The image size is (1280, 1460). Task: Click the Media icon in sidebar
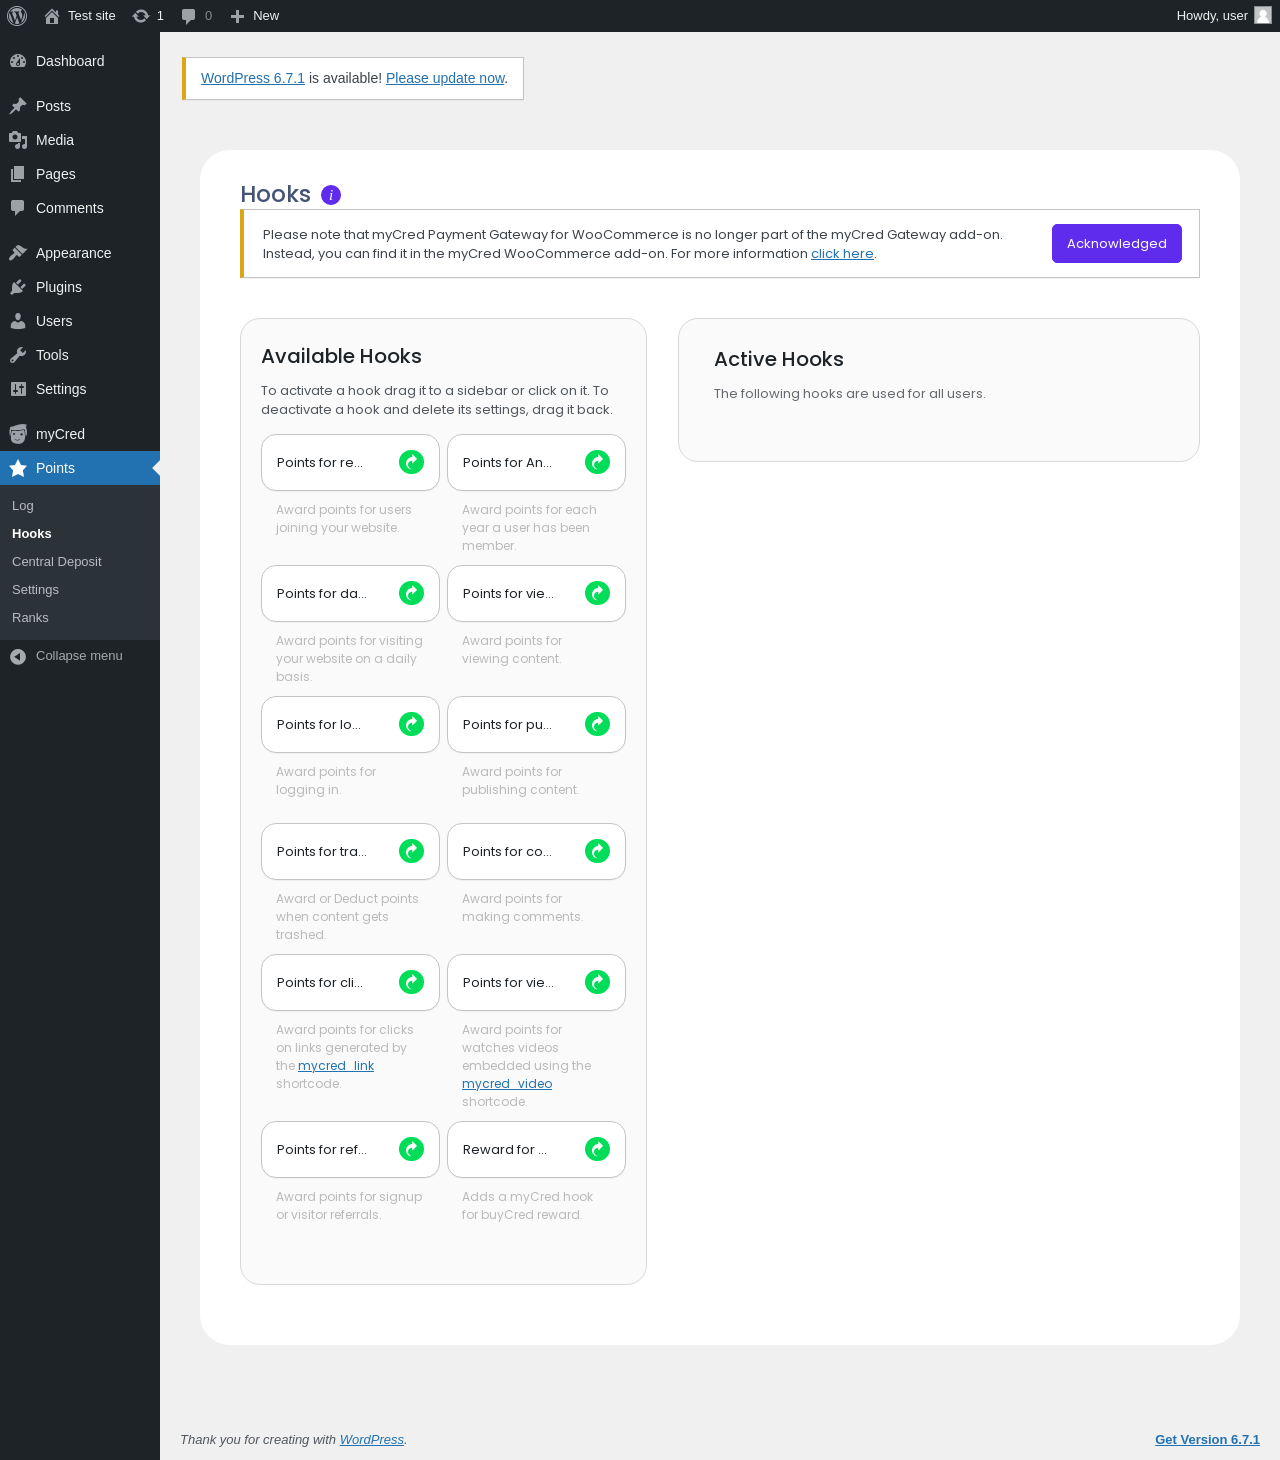pyautogui.click(x=18, y=140)
